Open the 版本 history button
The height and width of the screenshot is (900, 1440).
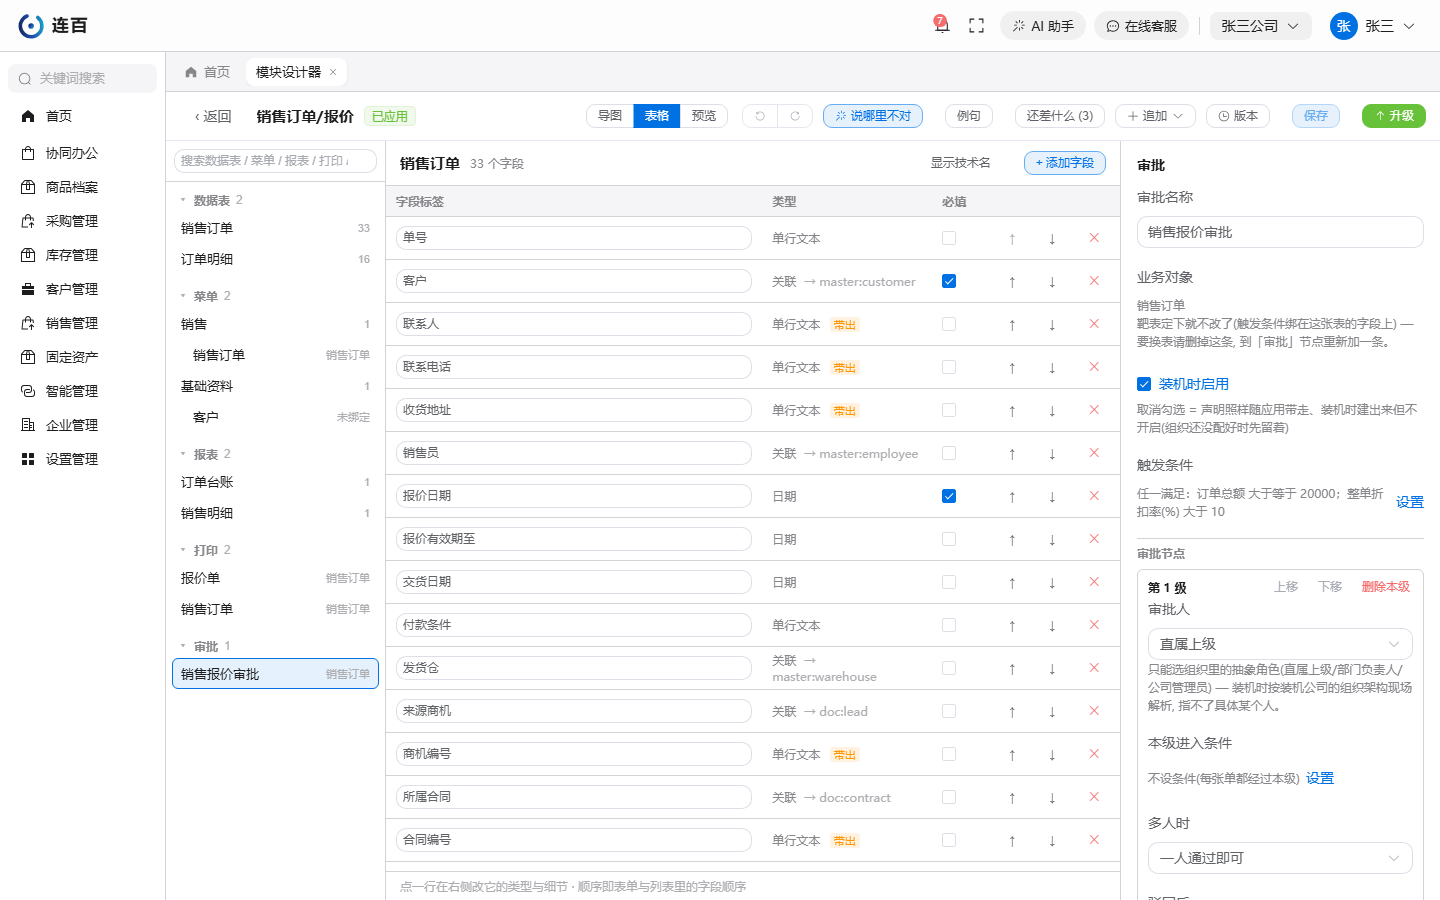[x=1238, y=116]
